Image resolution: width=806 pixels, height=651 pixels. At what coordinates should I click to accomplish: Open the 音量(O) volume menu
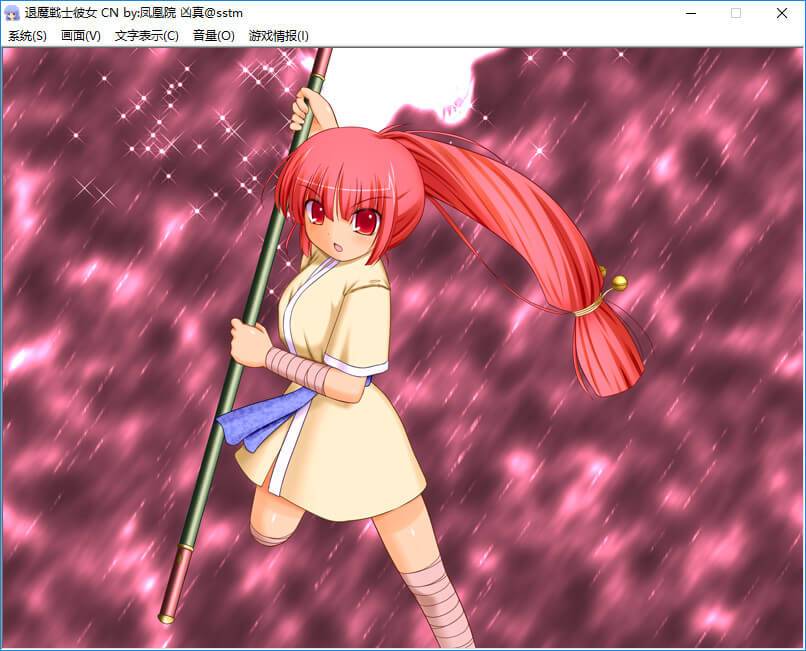214,36
